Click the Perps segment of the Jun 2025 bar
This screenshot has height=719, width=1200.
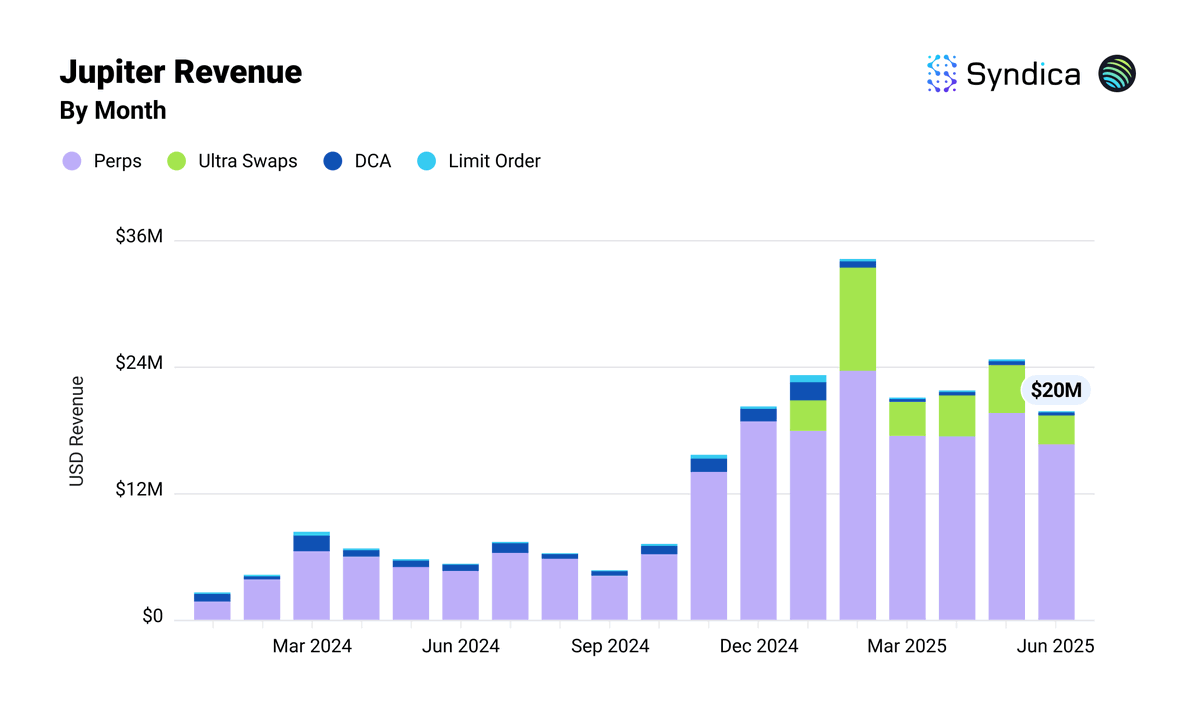[1056, 532]
